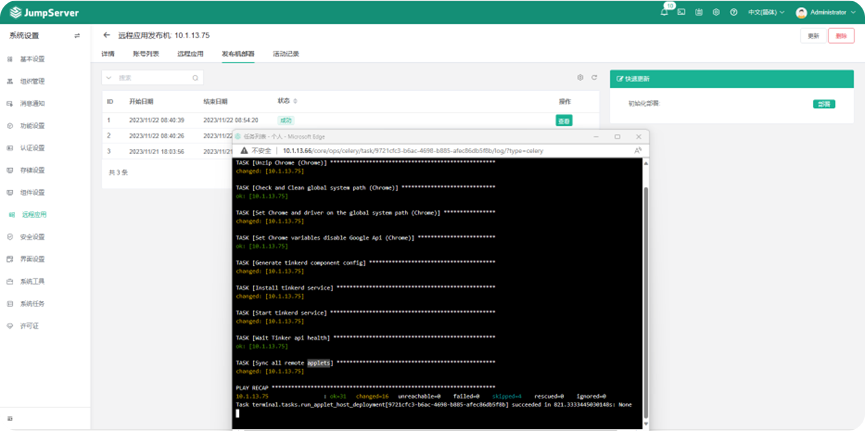Open the notification bell with badge 10
Viewport: 865px width, 431px height.
pos(664,12)
